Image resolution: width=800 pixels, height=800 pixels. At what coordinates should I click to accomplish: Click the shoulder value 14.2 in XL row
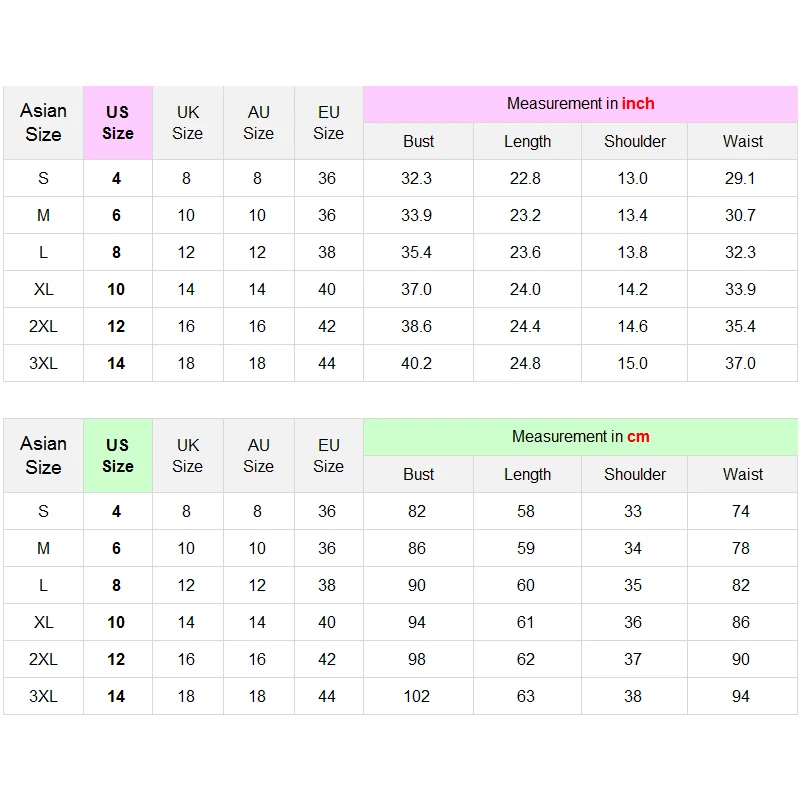(632, 289)
